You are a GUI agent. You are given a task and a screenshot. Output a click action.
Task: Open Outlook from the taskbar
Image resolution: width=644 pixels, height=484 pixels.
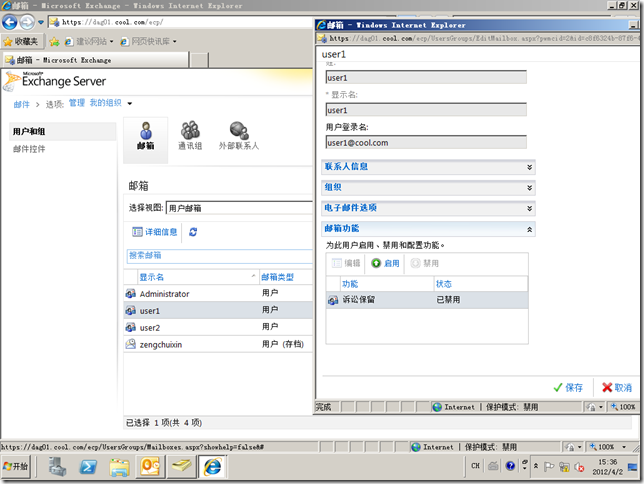(150, 467)
